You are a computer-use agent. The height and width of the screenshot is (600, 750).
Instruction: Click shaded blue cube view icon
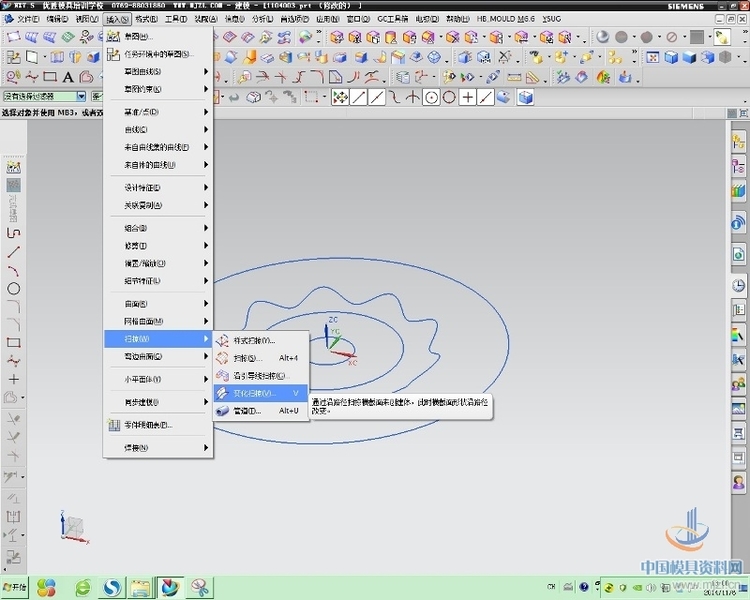(689, 57)
